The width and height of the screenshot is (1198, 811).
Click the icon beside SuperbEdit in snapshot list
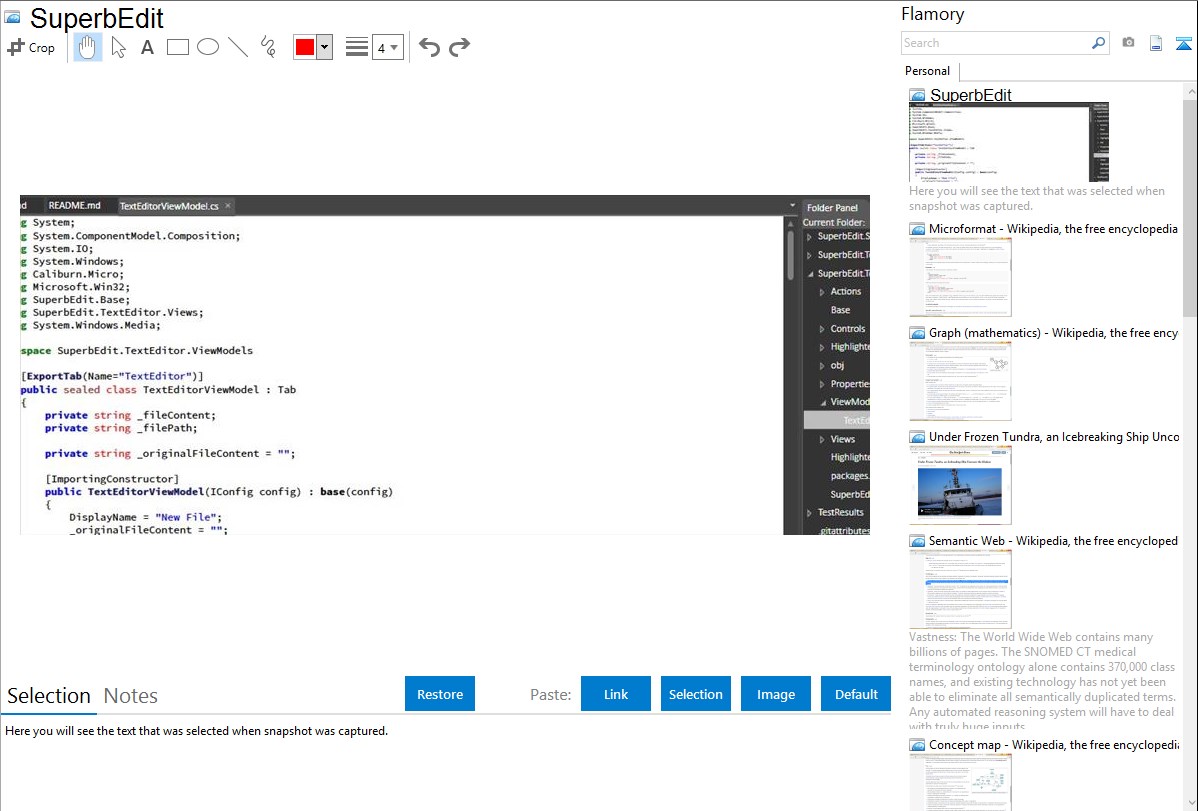click(918, 96)
